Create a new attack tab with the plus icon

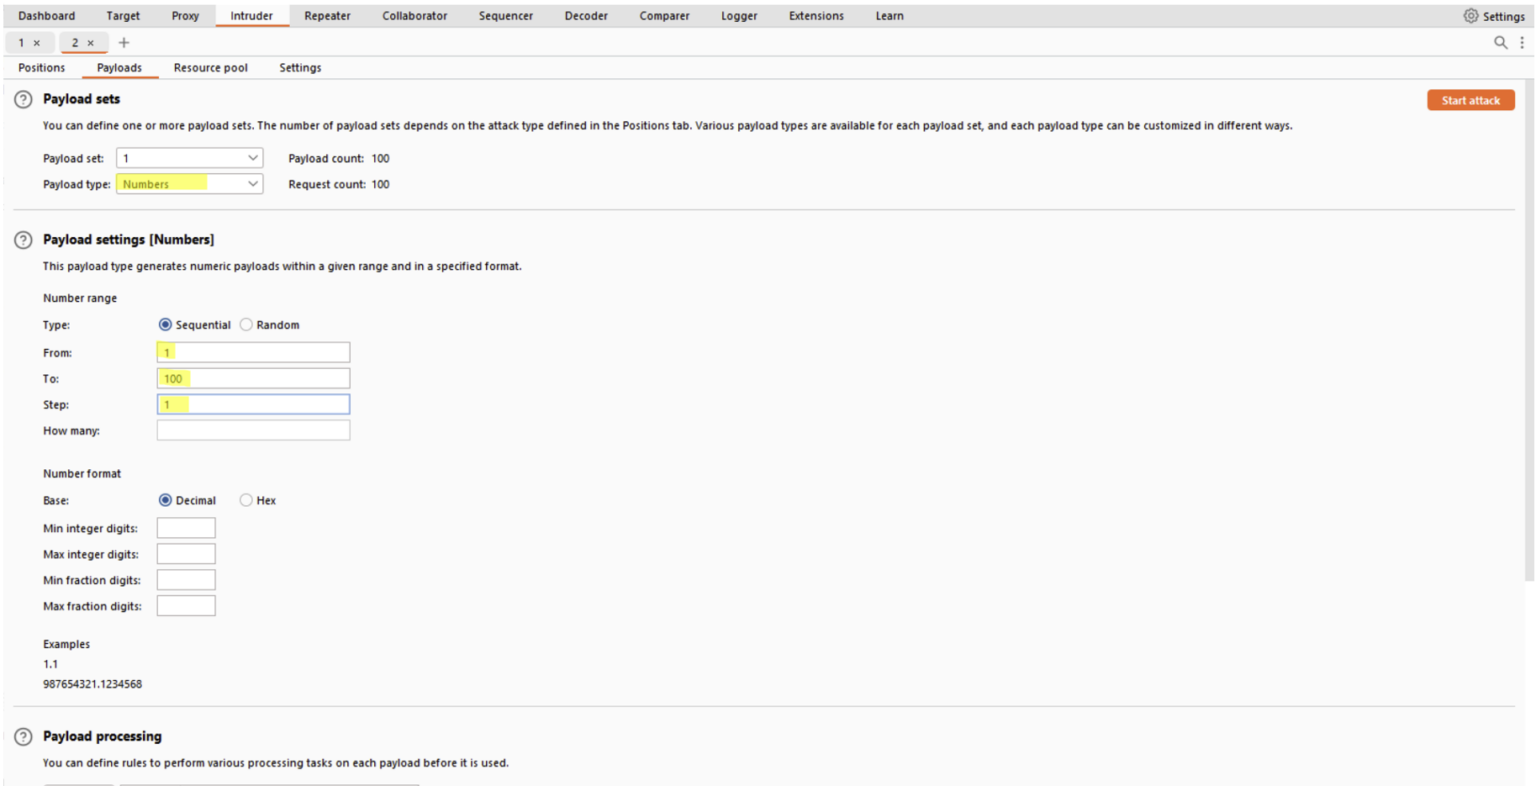coord(123,42)
